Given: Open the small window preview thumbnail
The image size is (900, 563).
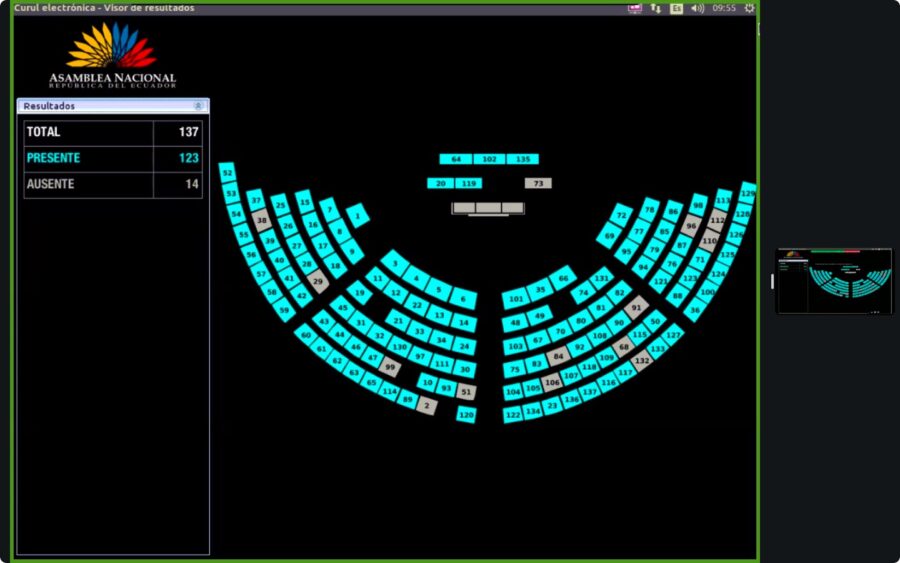Looking at the screenshot, I should pos(834,282).
